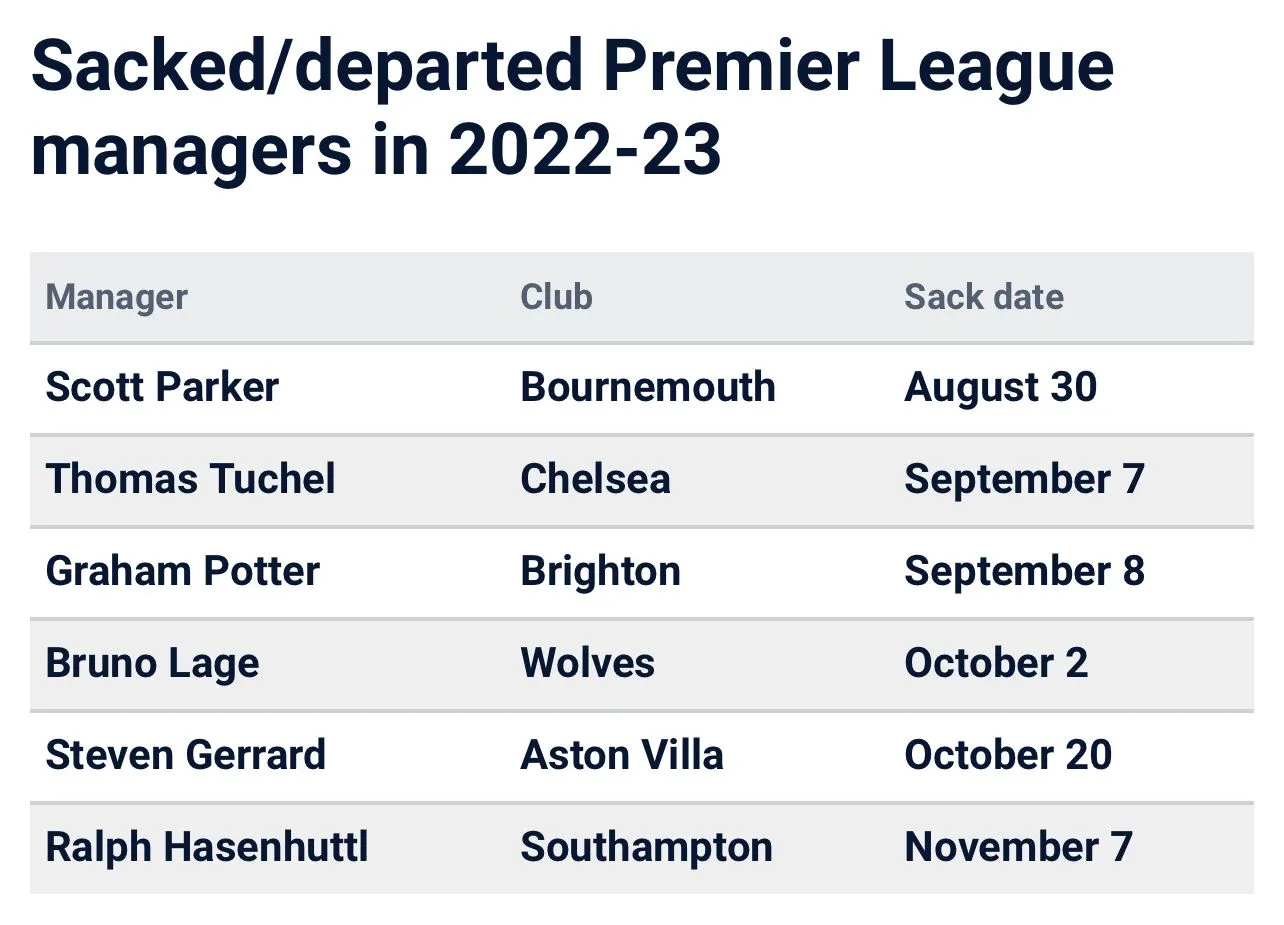Click the Chelsea club cell
The image size is (1284, 925).
tap(595, 479)
